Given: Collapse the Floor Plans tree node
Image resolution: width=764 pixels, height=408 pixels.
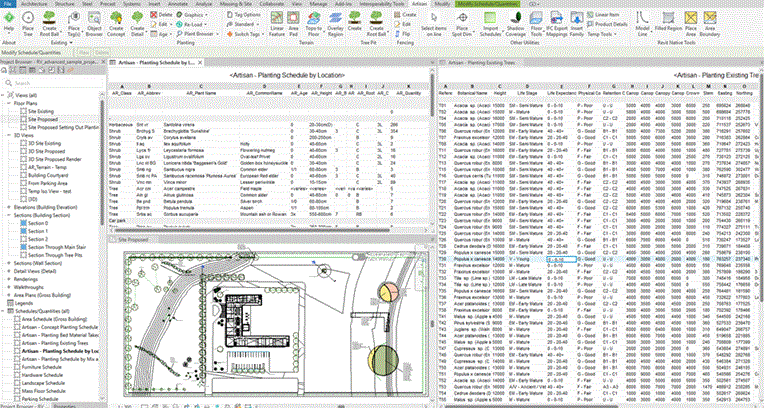Looking at the screenshot, I should pos(9,102).
